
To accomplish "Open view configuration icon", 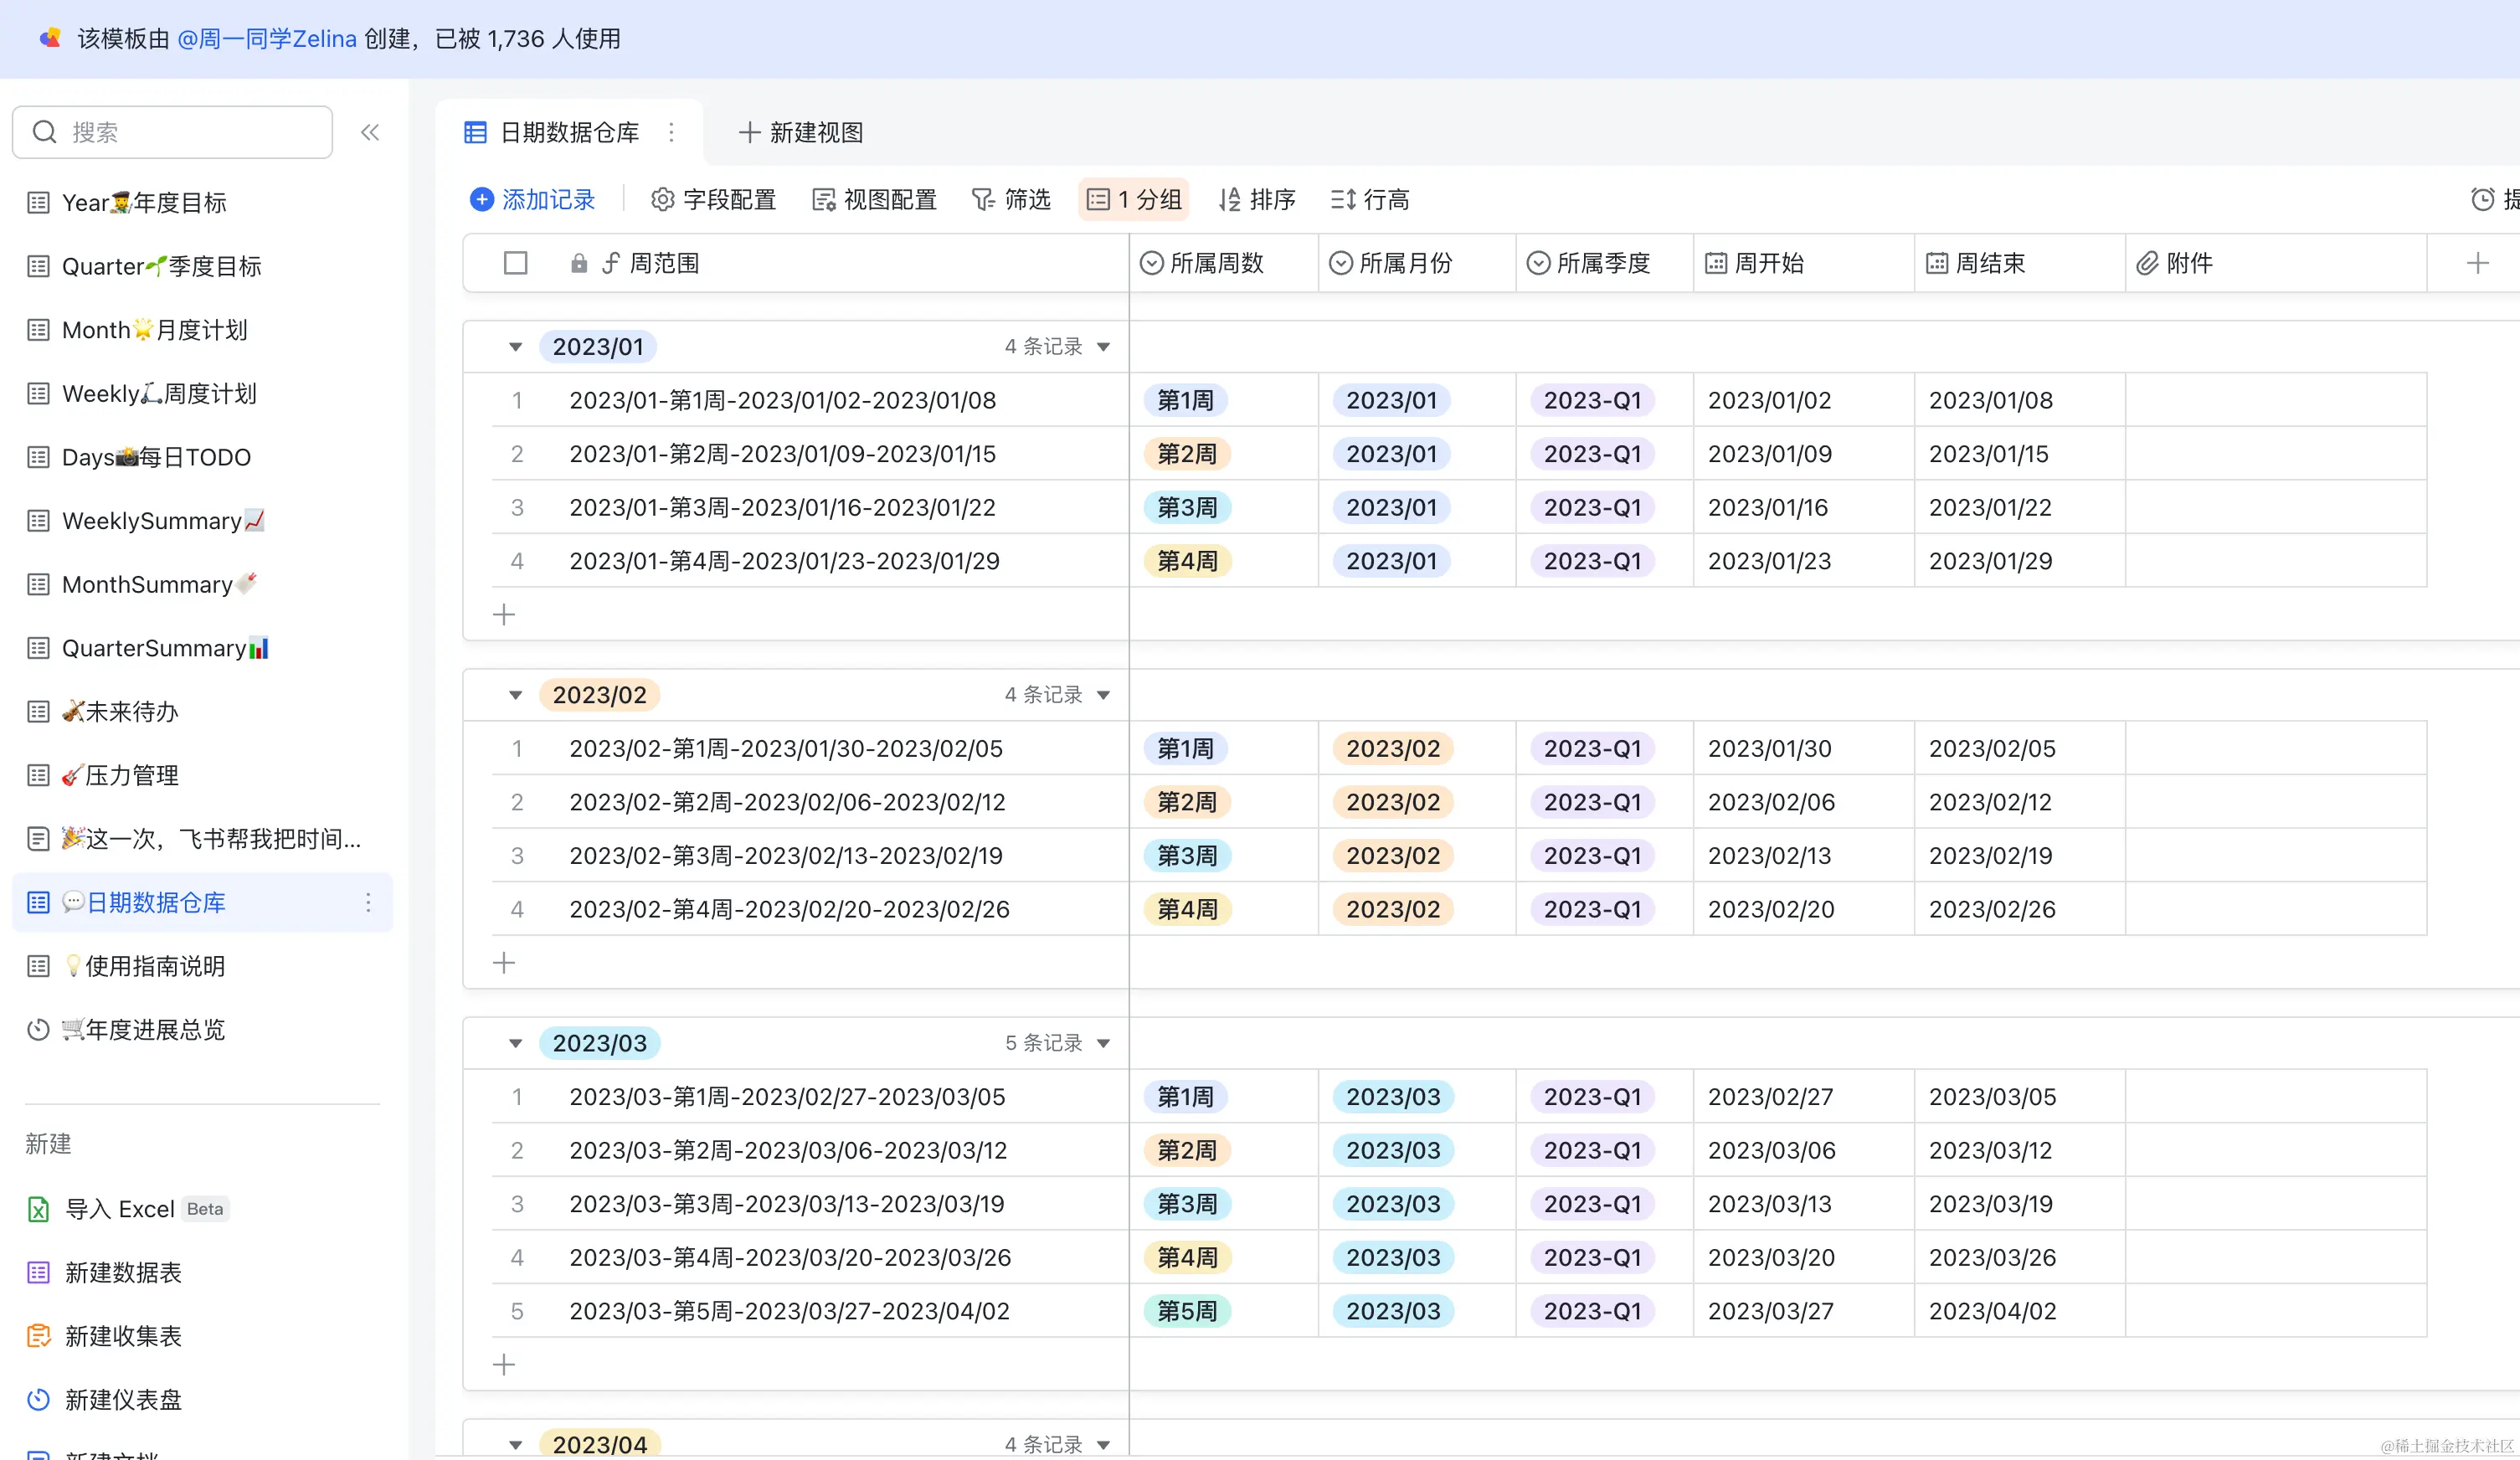I will coord(823,200).
